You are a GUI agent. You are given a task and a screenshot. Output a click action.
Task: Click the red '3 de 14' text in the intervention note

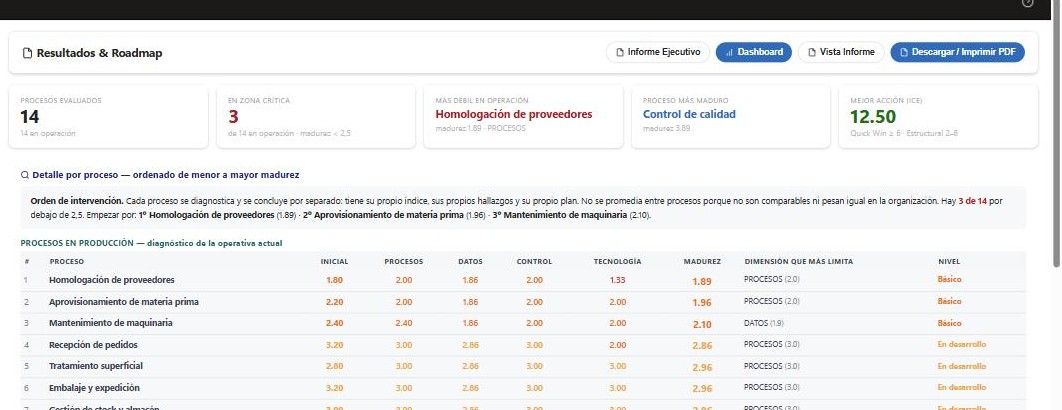tap(973, 201)
